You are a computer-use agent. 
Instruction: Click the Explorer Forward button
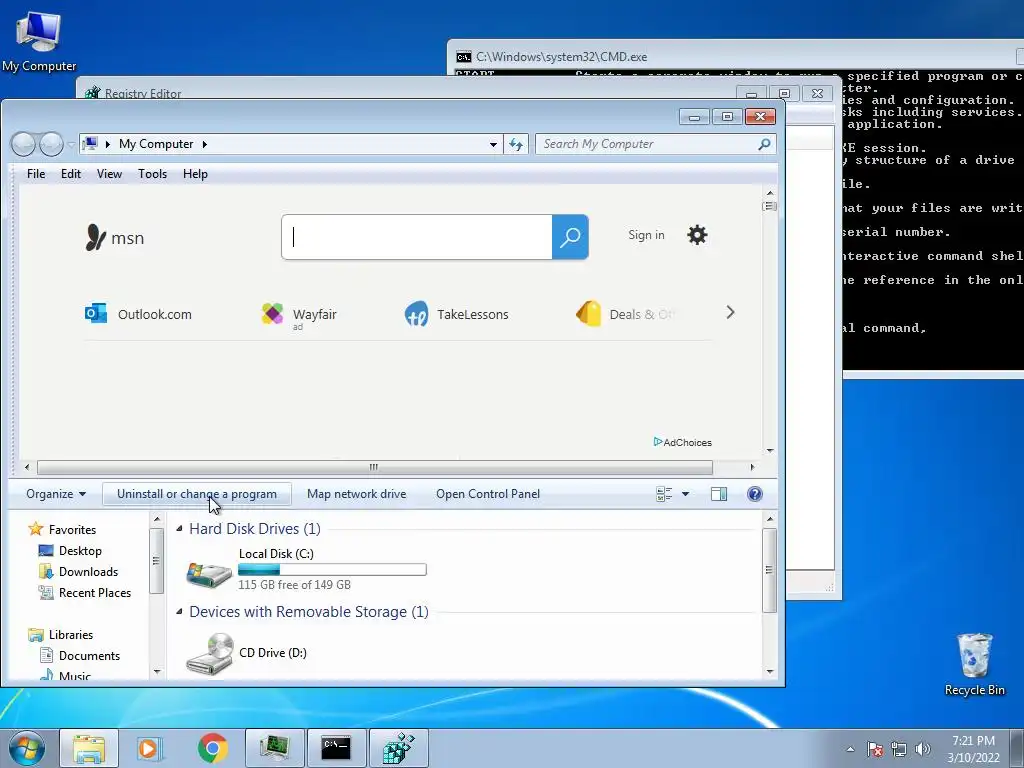[51, 144]
